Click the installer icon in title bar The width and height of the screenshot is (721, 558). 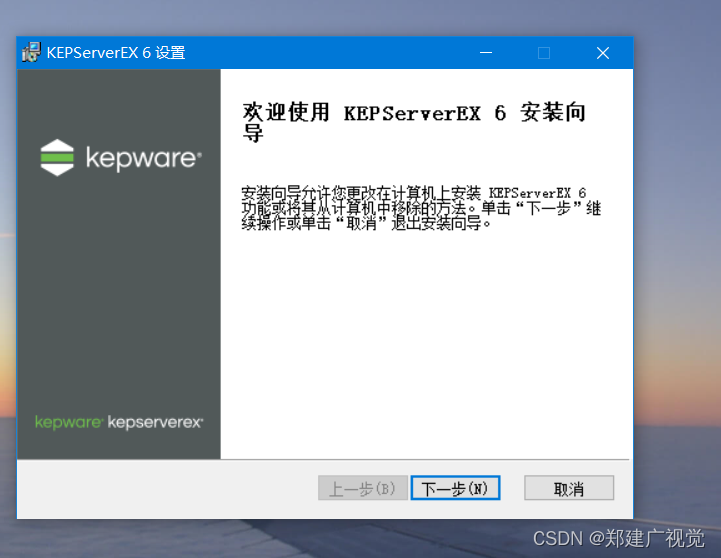(x=31, y=52)
